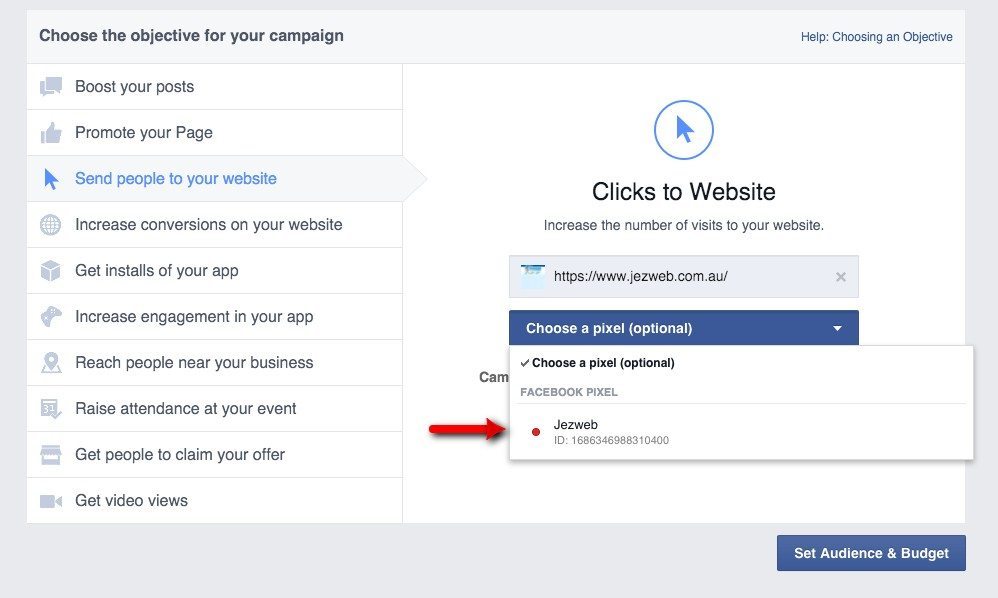Click the globe icon for website conversions

coord(51,225)
